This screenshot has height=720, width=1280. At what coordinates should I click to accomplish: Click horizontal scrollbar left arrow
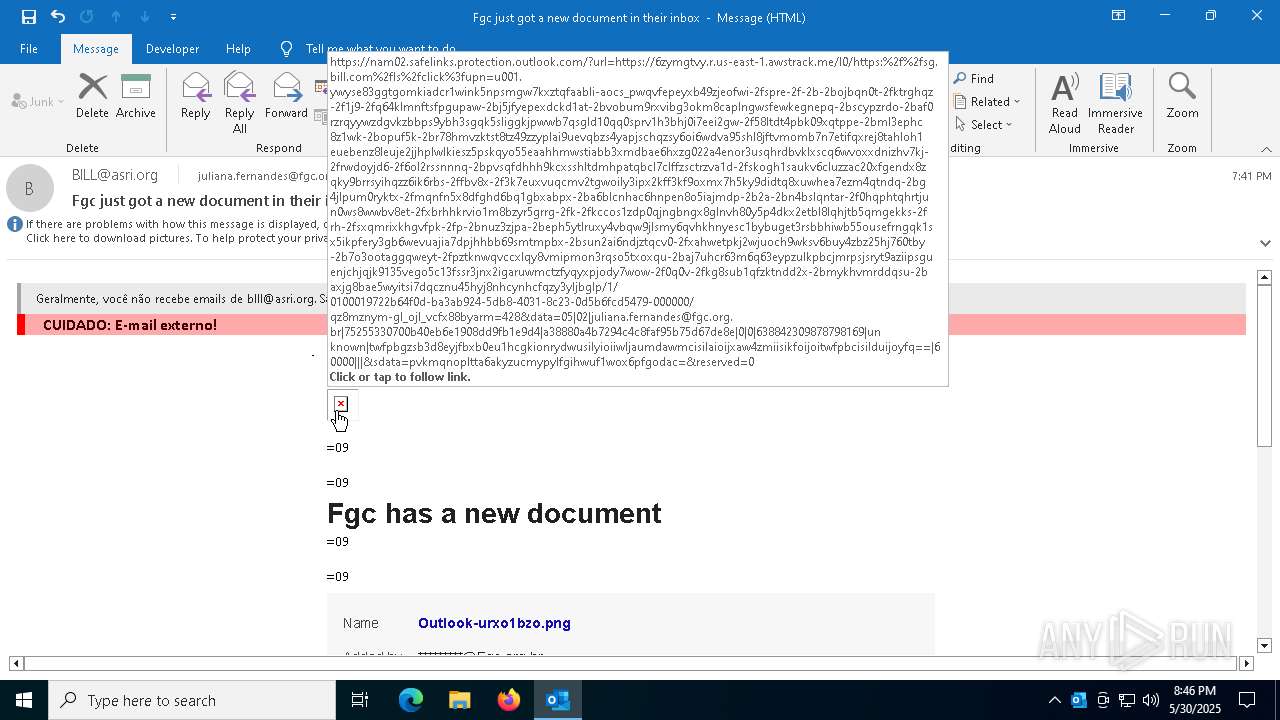(16, 663)
